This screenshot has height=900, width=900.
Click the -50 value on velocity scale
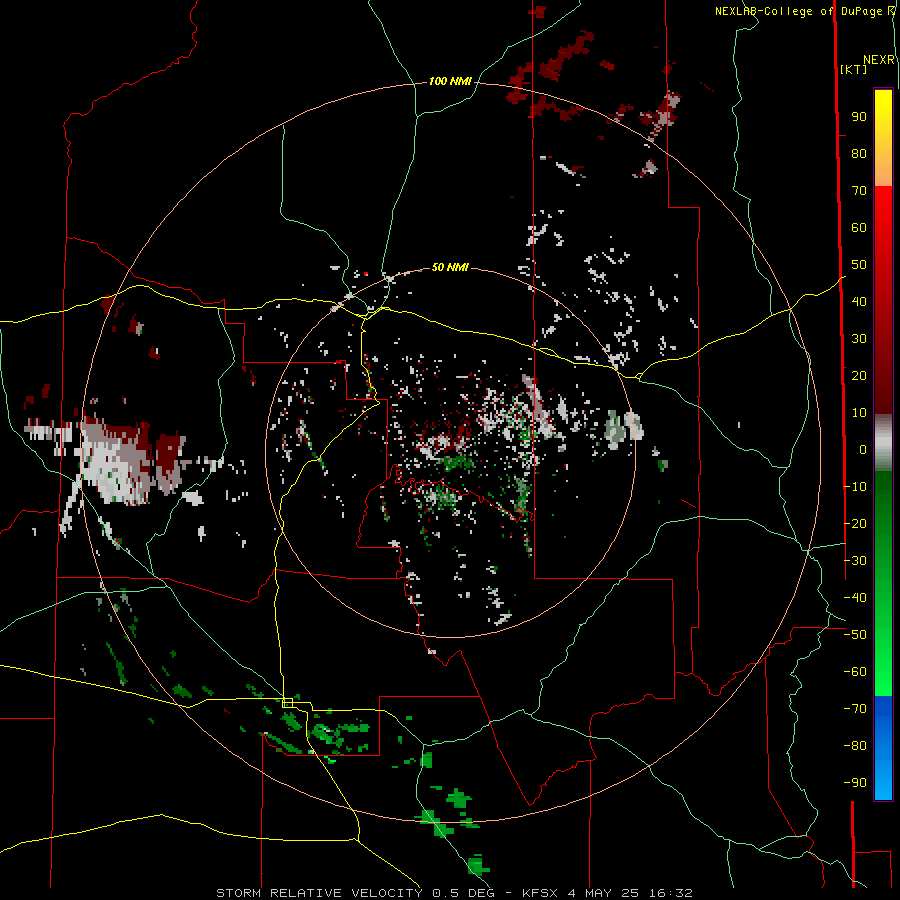point(855,635)
